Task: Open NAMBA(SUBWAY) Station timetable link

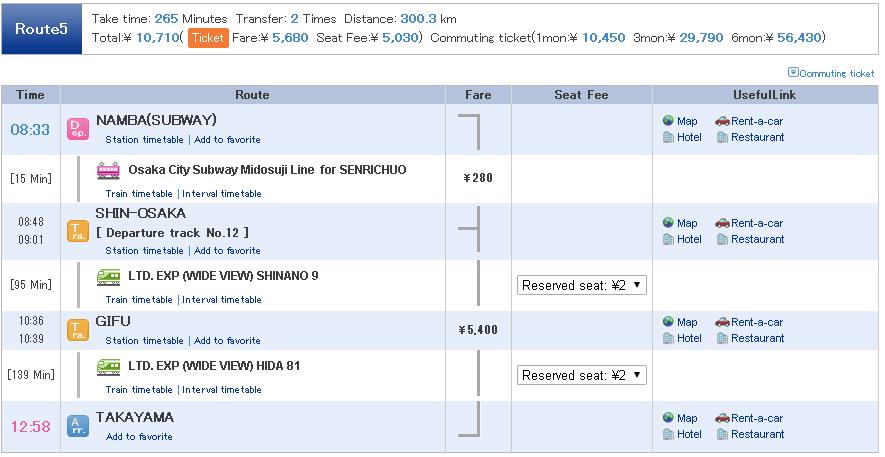Action: tap(144, 140)
